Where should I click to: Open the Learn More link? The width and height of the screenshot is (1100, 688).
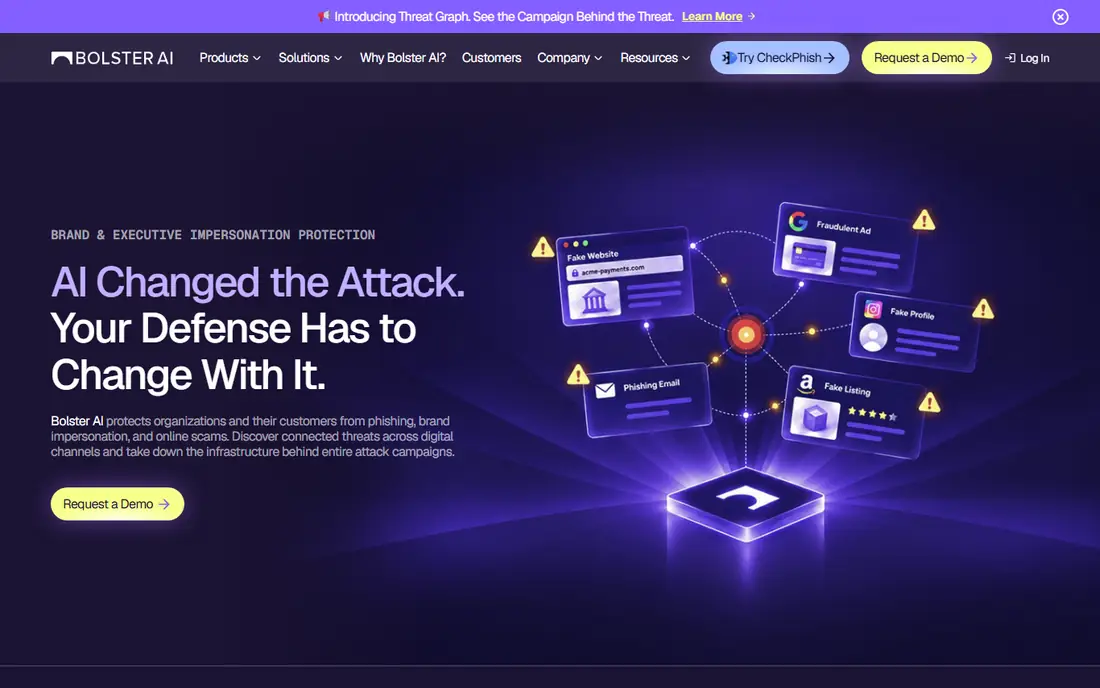(711, 16)
